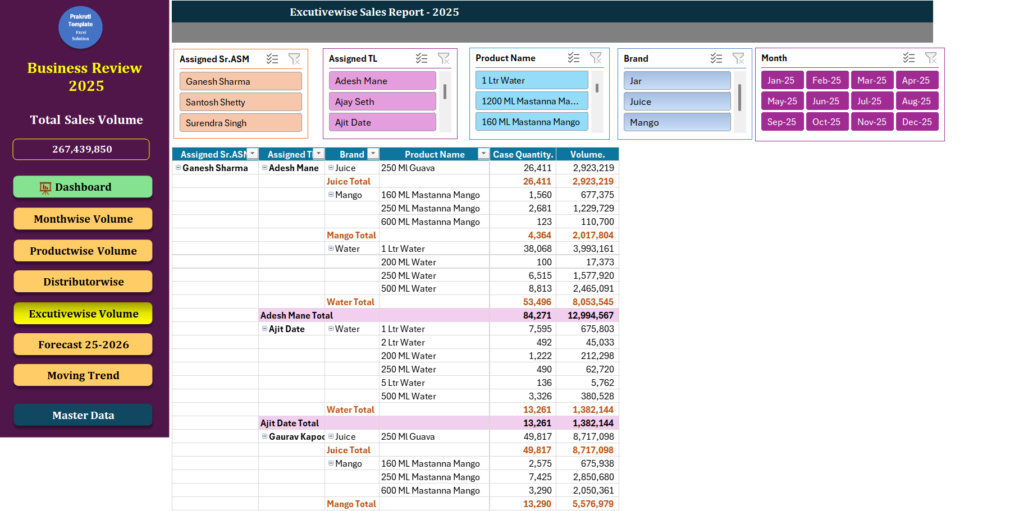The height and width of the screenshot is (511, 1024).
Task: Filter by Santosh Shetty slicer item
Action: point(240,102)
